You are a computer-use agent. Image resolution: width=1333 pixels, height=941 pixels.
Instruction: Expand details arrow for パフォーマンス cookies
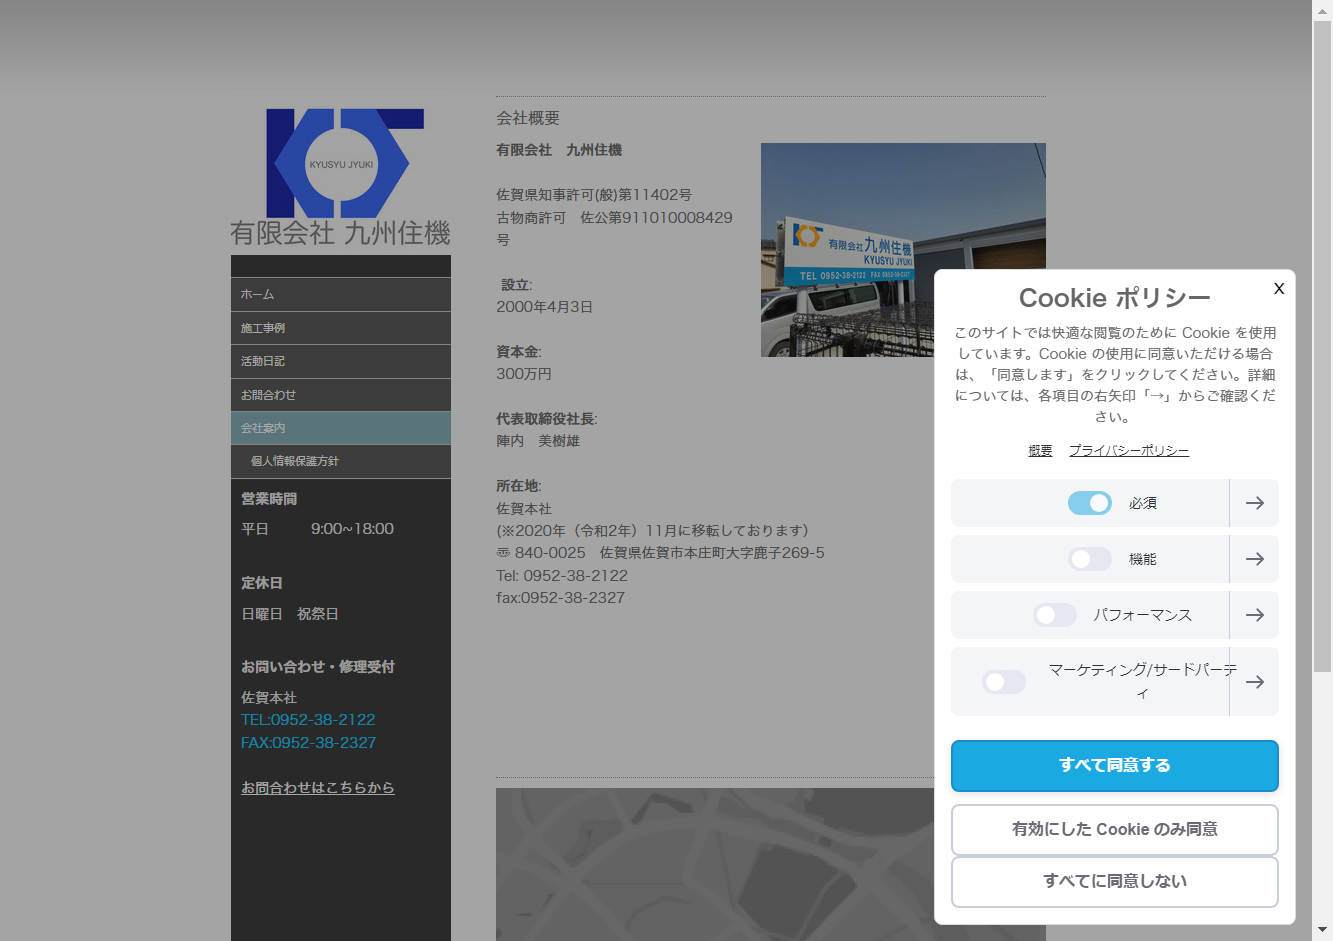click(1254, 615)
